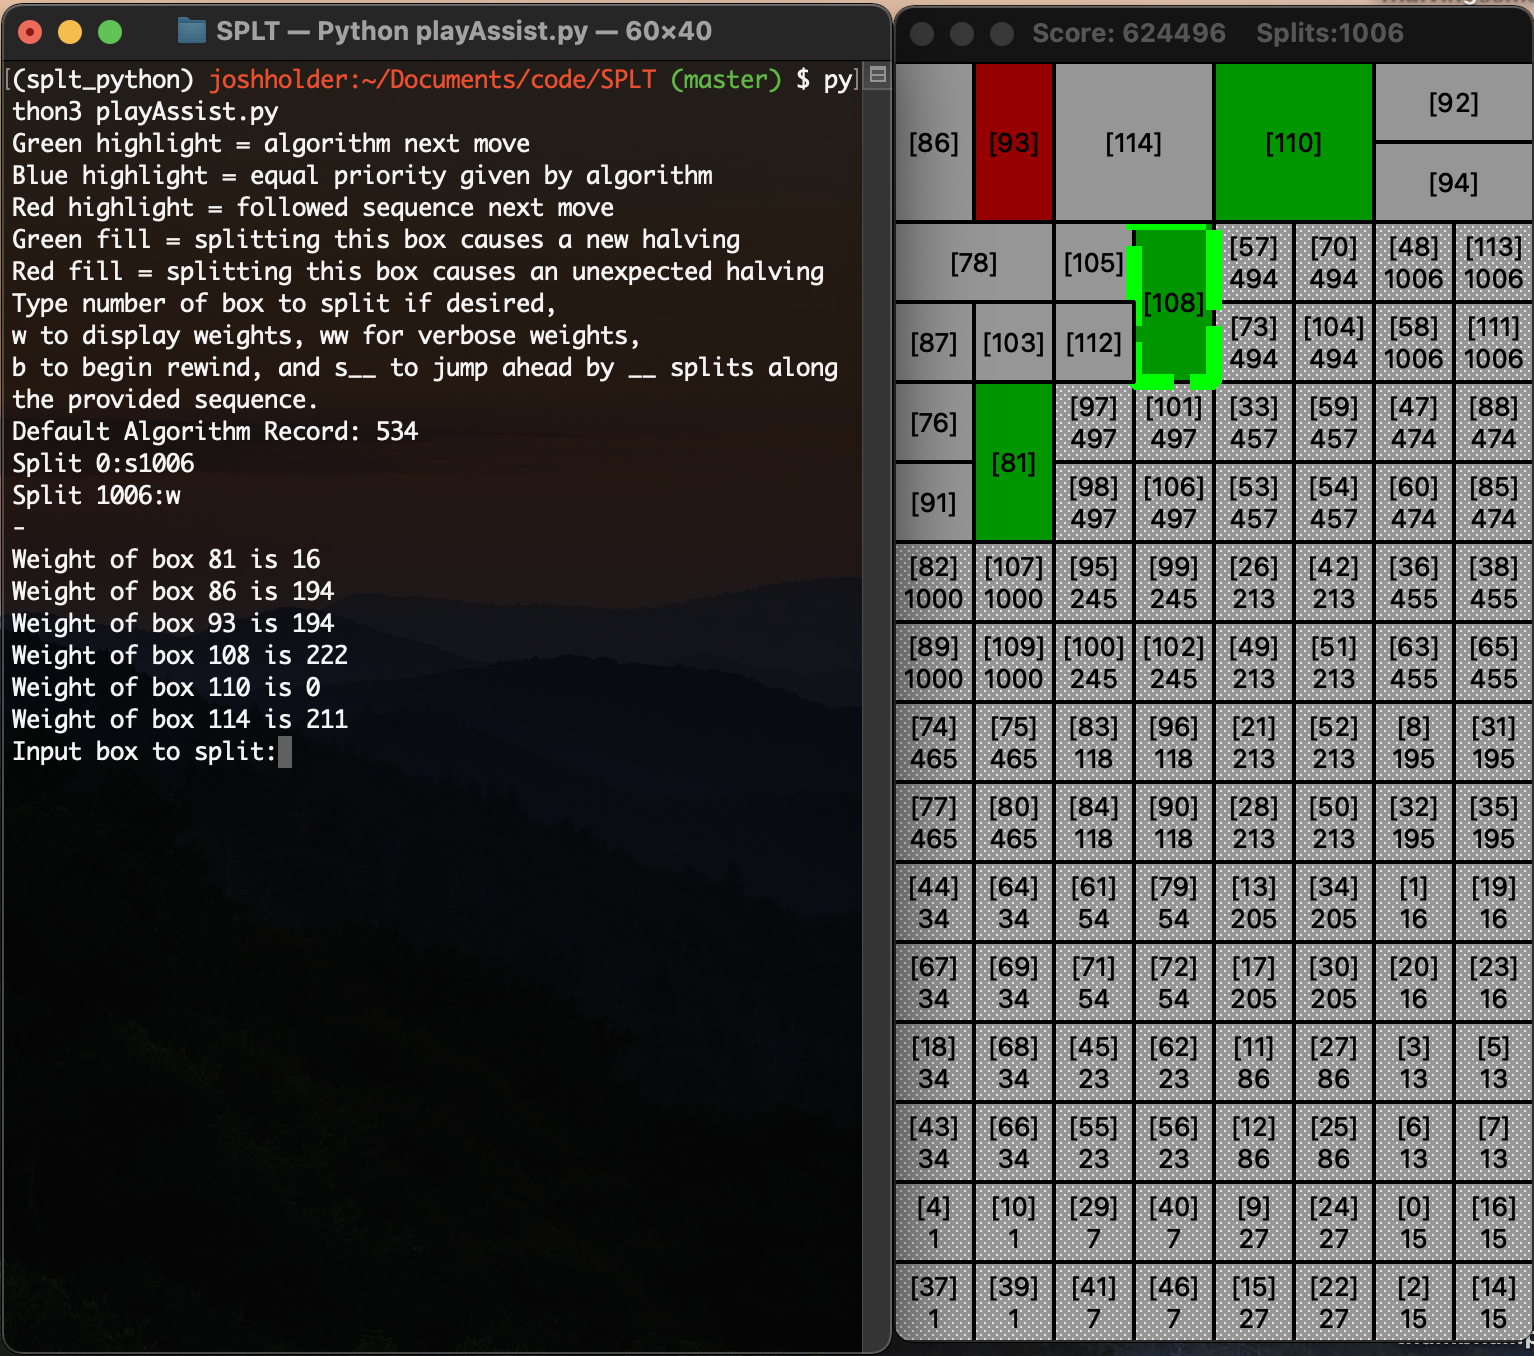Screen dimensions: 1534x1356
Task: Click box [48] with value 1006
Action: coord(1414,262)
